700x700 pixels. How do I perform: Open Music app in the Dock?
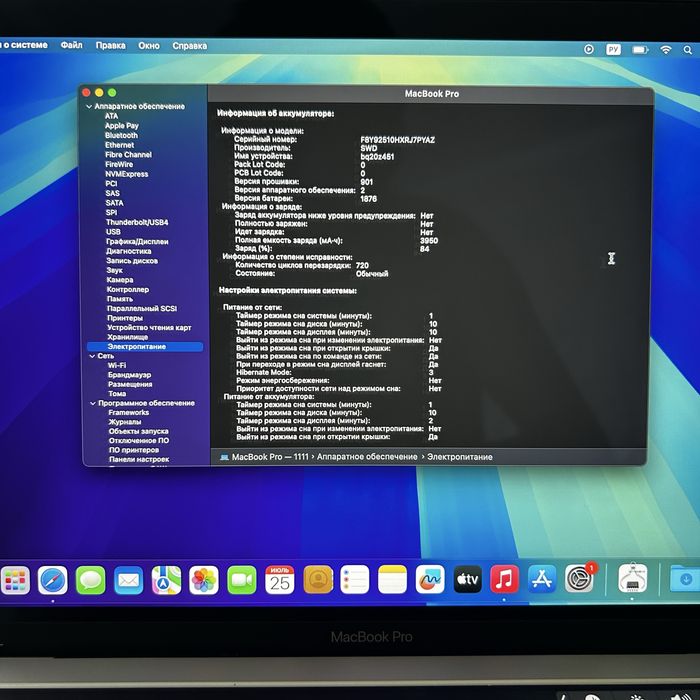(504, 579)
